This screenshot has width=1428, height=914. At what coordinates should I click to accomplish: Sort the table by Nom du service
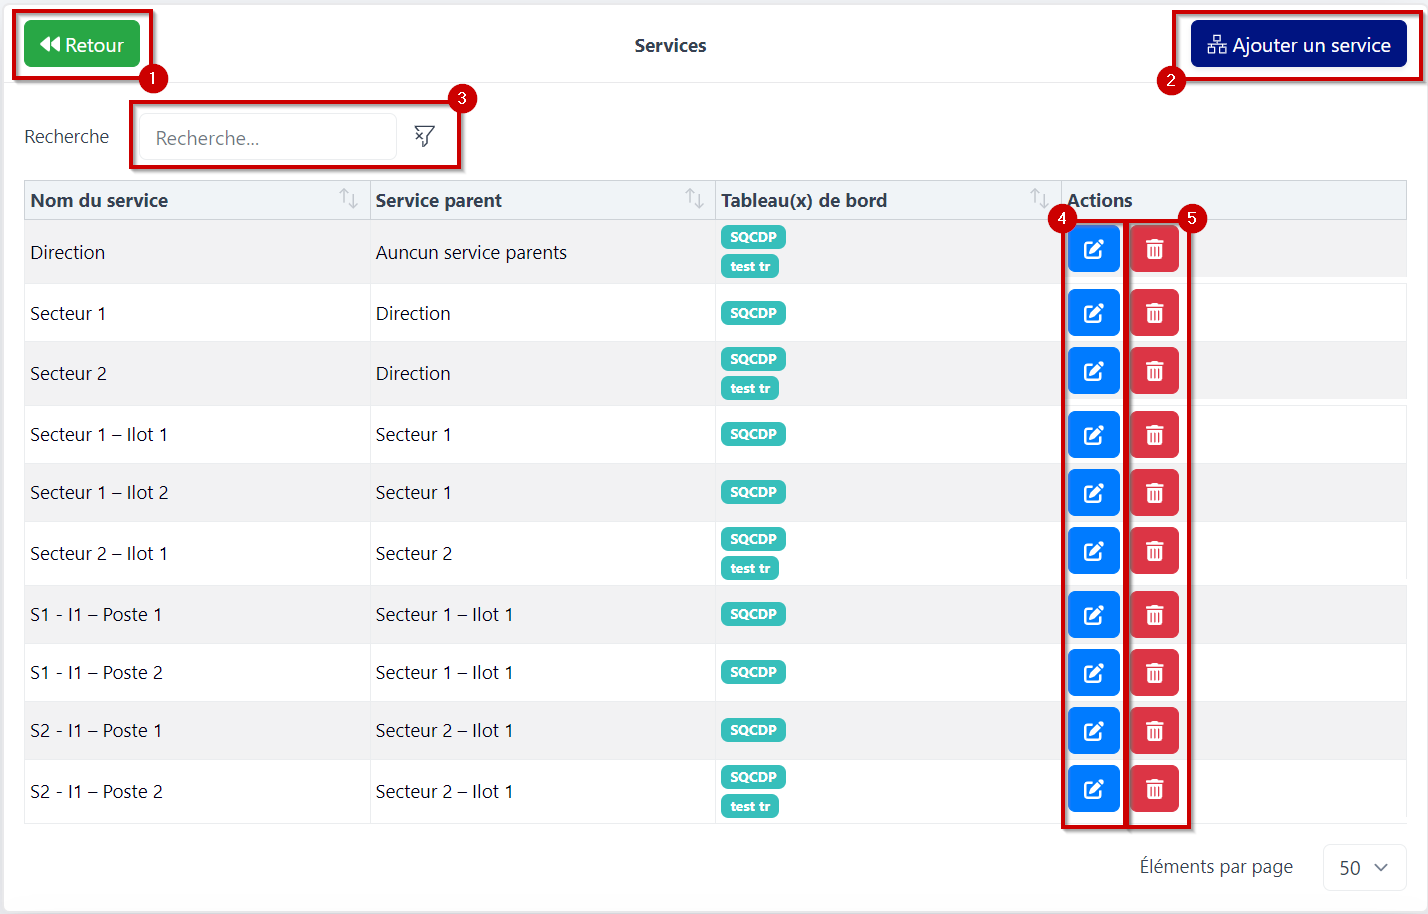349,199
